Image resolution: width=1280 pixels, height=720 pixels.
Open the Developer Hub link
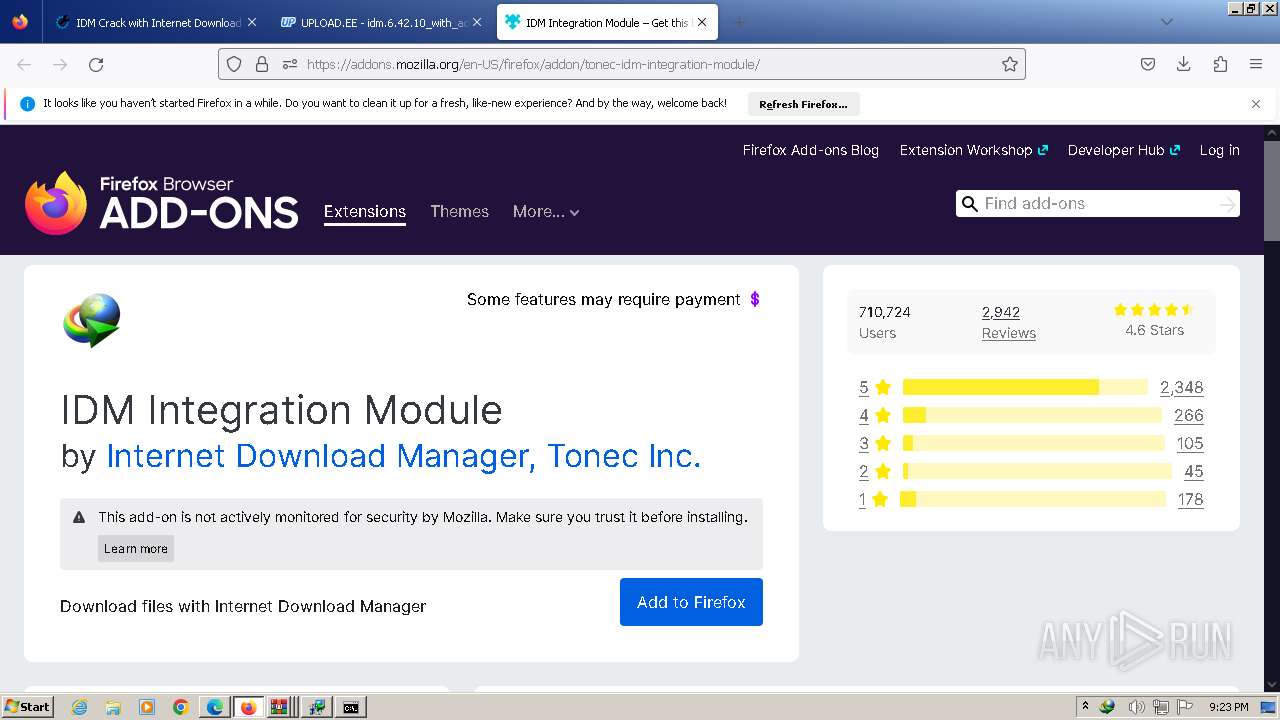pos(1124,150)
